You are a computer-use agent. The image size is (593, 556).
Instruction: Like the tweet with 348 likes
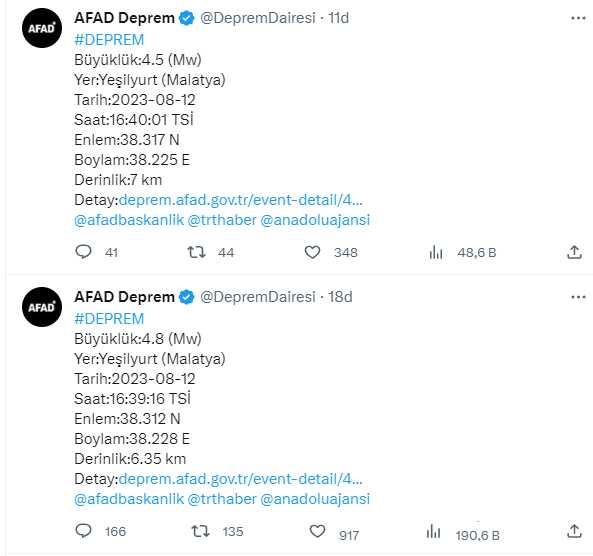point(312,252)
